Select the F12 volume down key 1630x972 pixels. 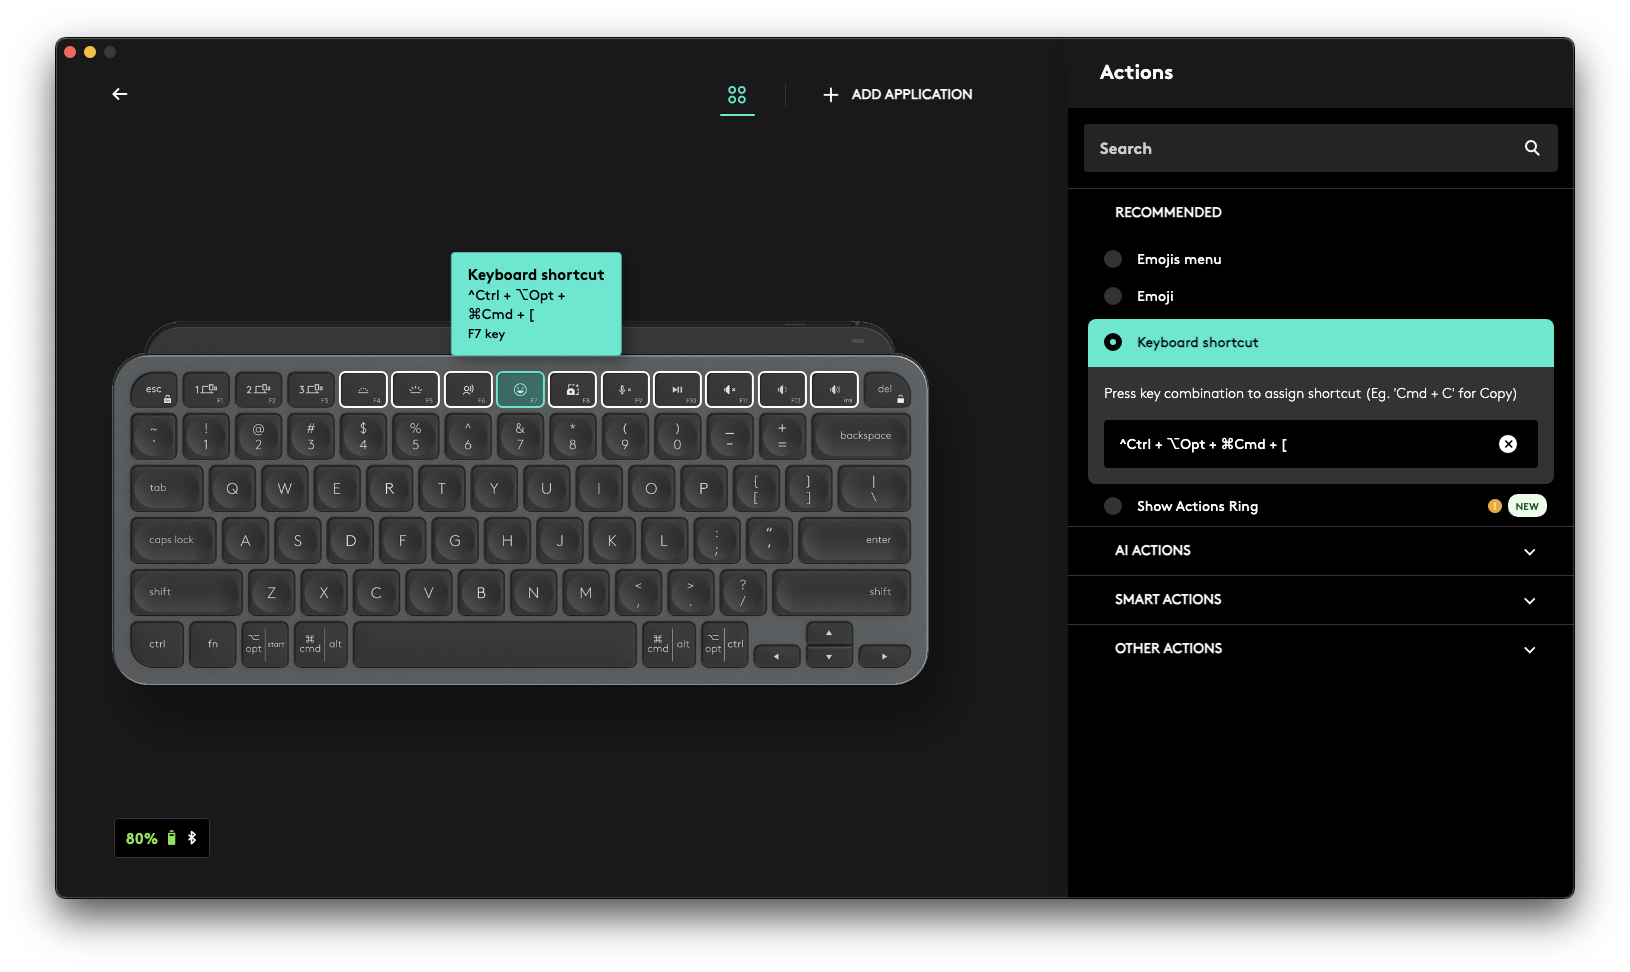(782, 389)
